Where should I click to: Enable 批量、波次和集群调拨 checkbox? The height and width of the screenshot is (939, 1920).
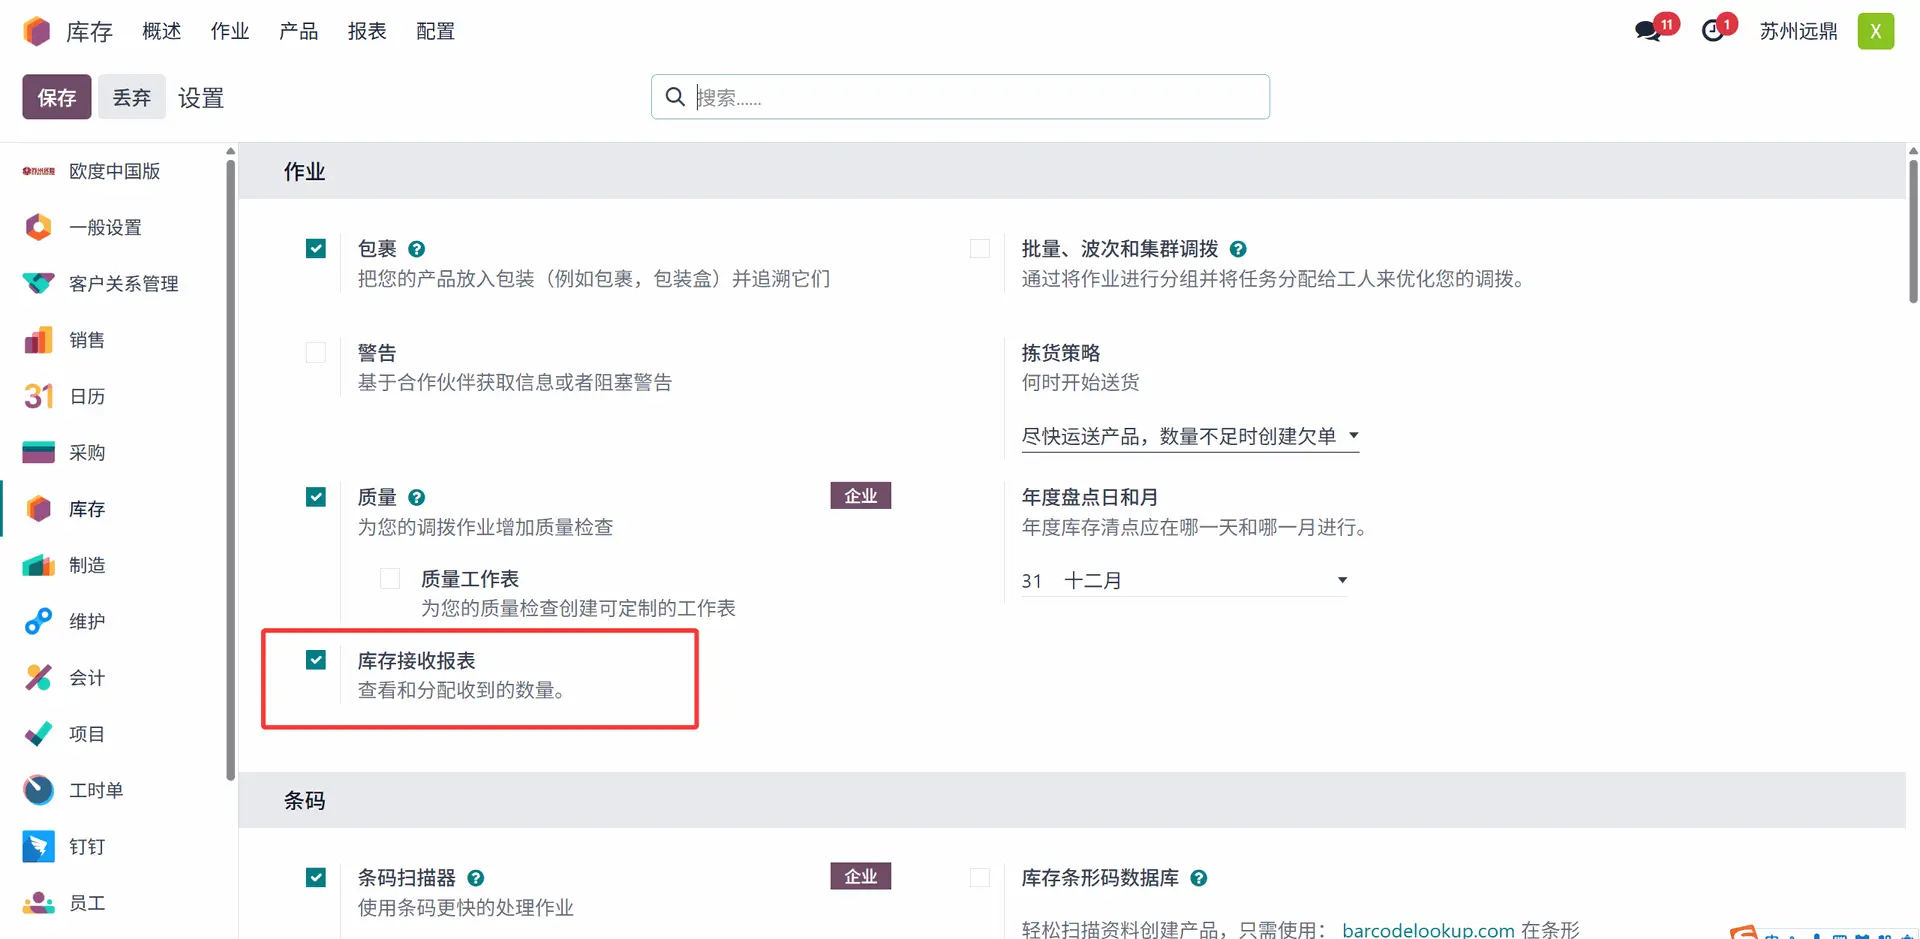coord(980,249)
